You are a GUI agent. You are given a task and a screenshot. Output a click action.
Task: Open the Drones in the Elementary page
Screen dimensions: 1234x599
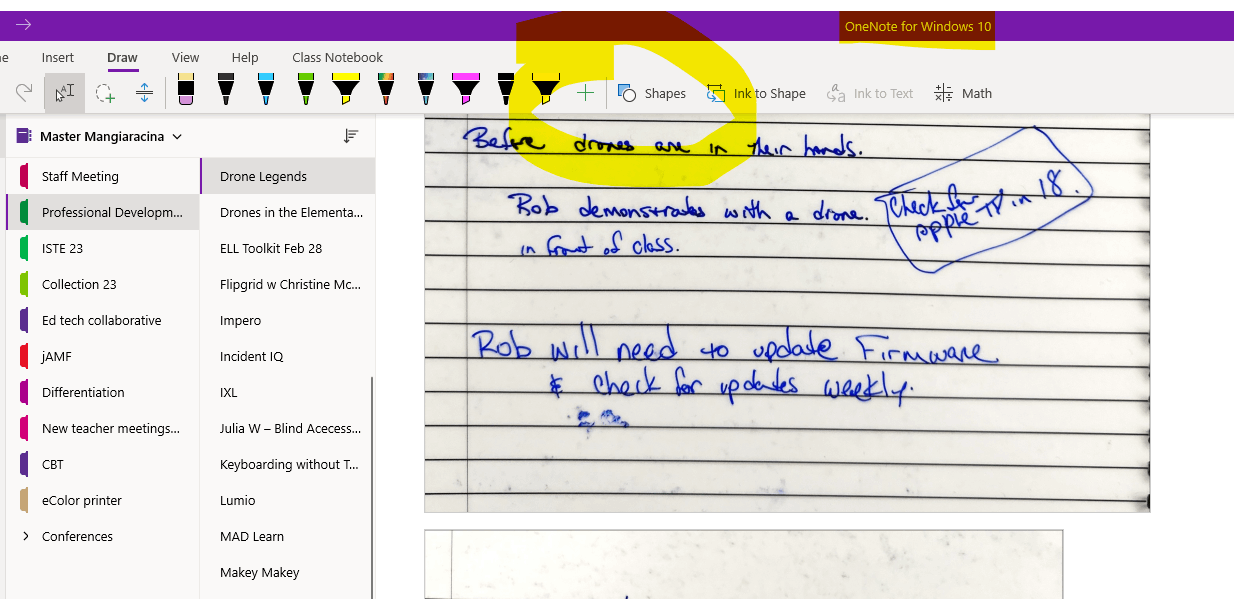pos(287,212)
